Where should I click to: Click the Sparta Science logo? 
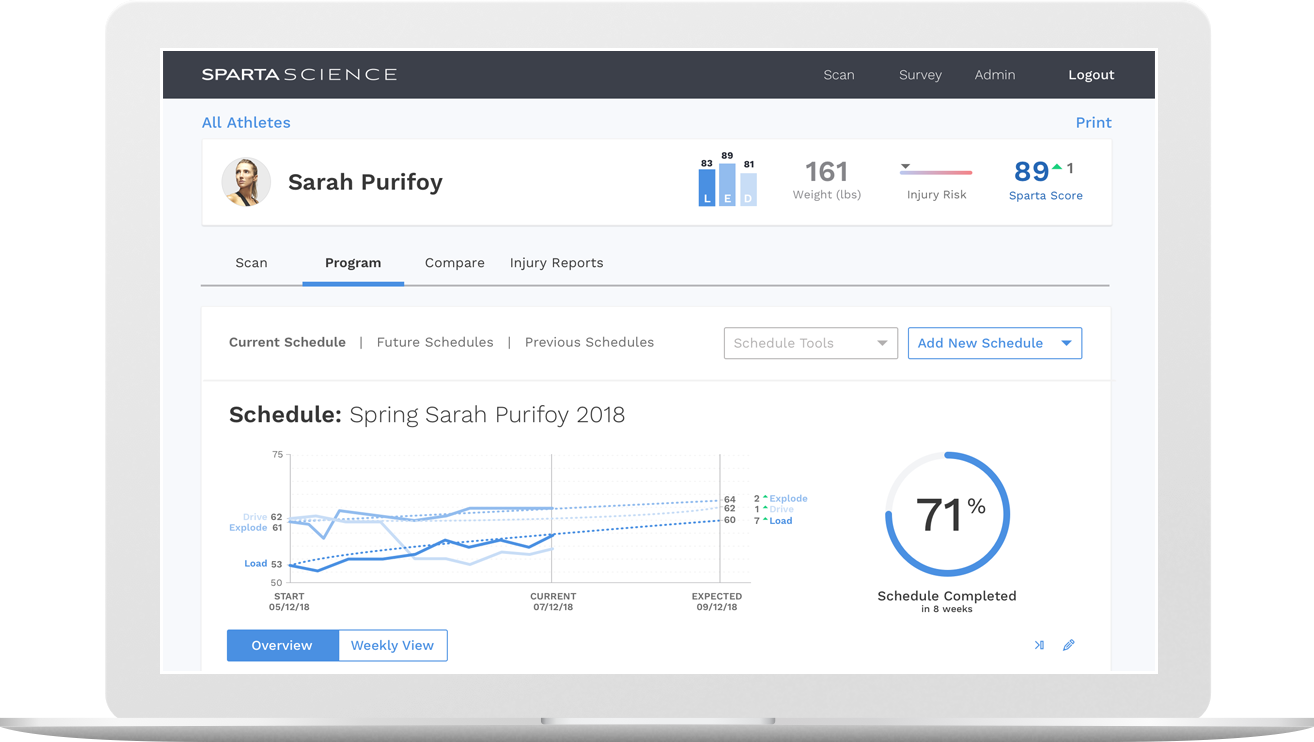pyautogui.click(x=300, y=74)
